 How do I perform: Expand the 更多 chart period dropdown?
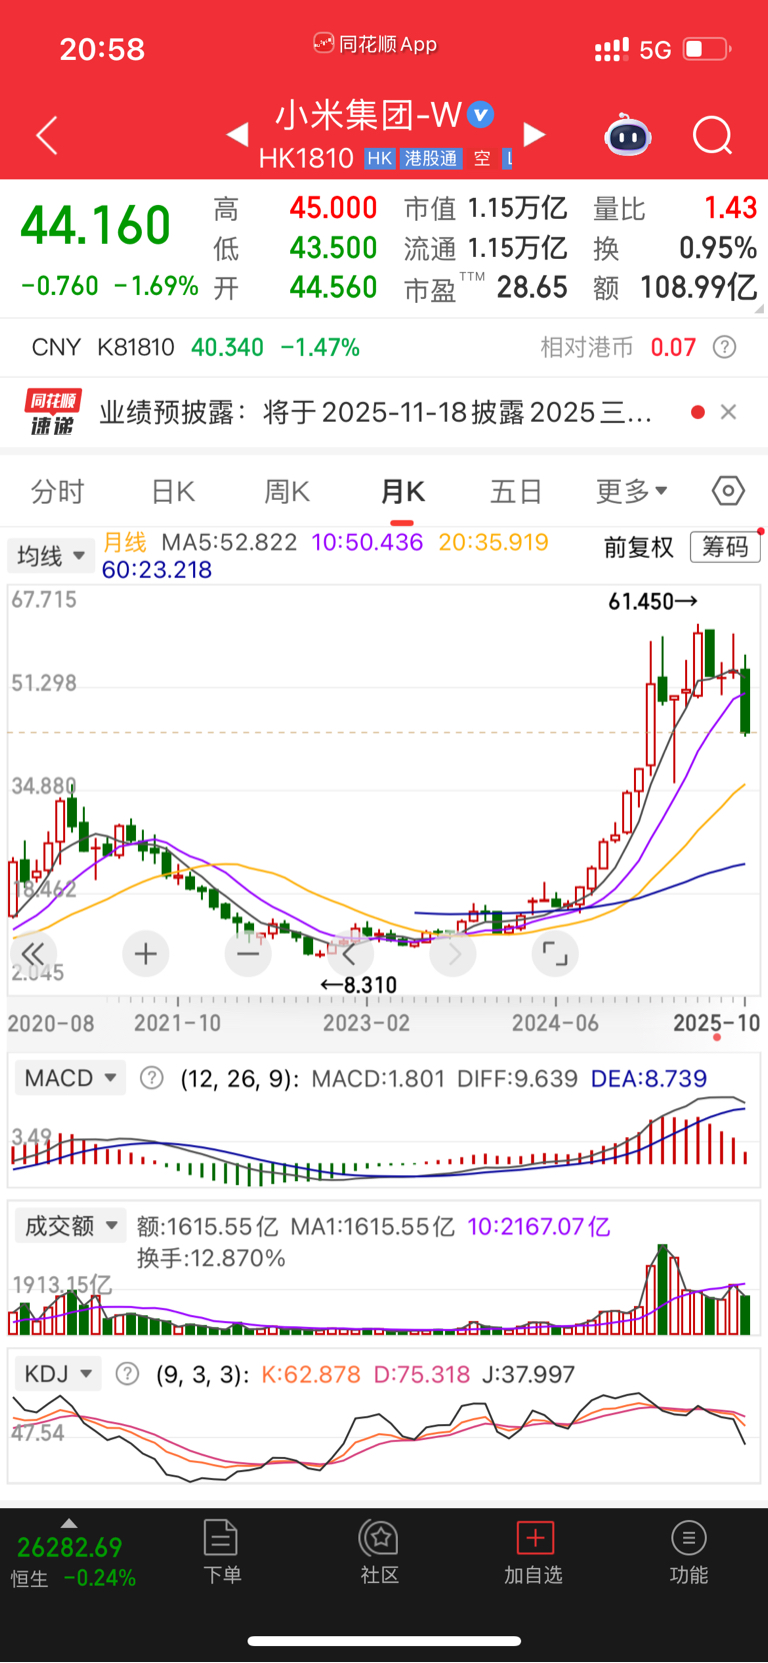632,491
